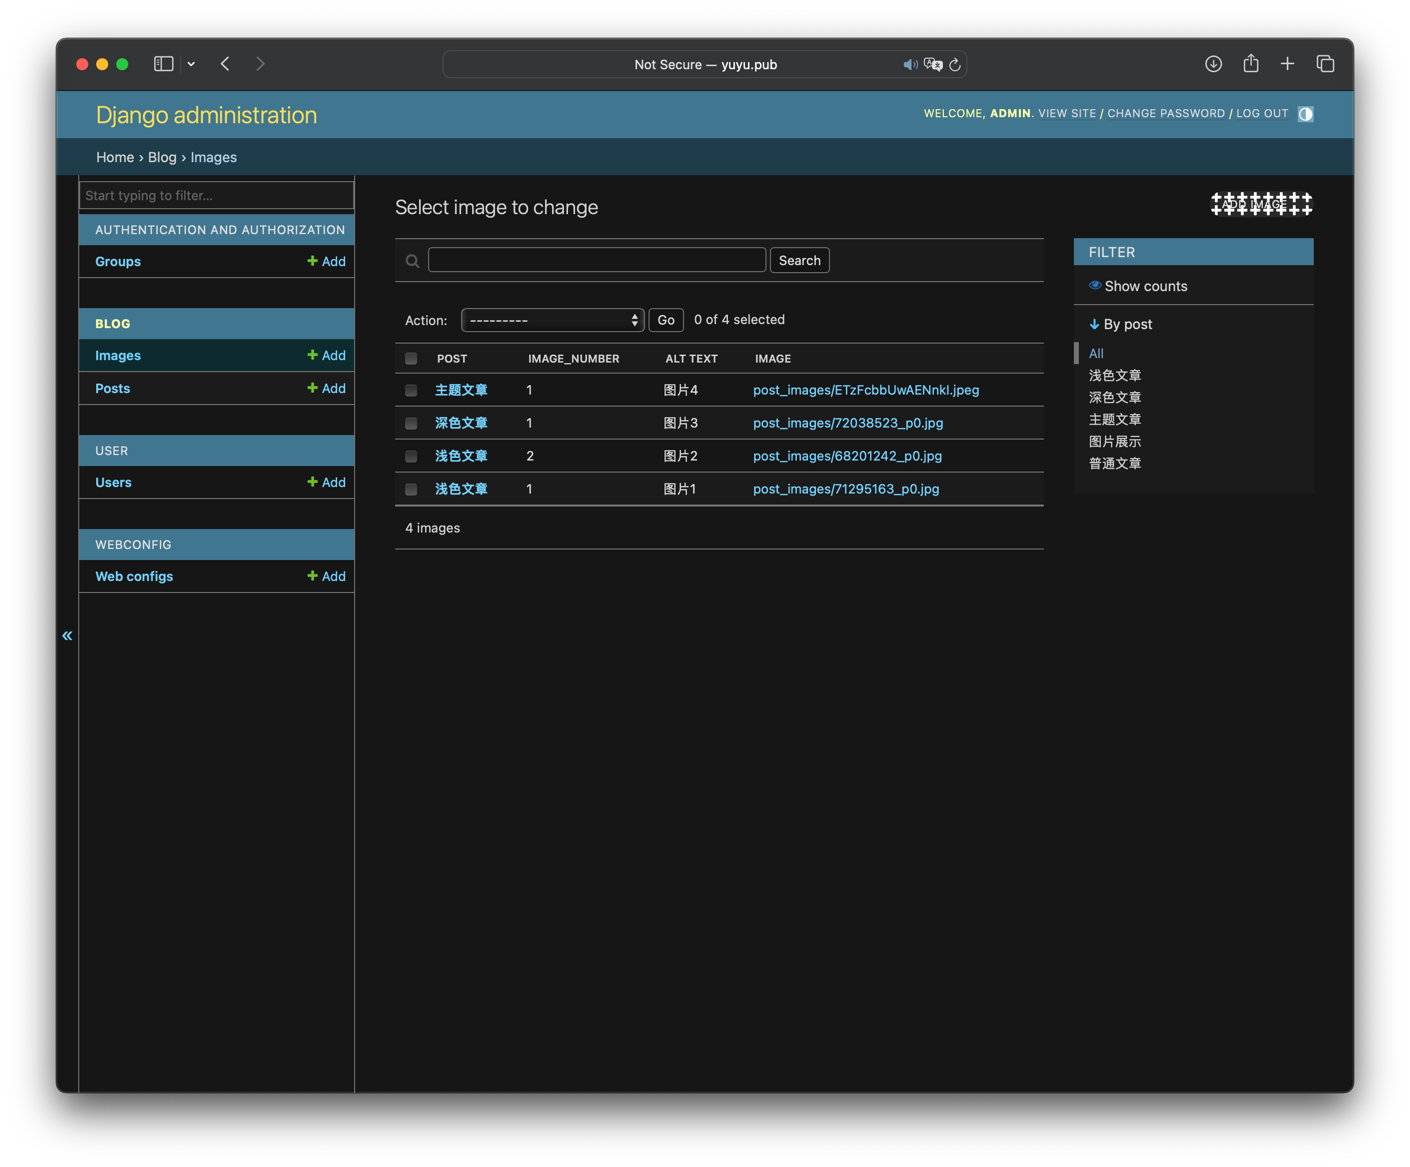
Task: Filter by 图片展示 post
Action: click(x=1115, y=441)
